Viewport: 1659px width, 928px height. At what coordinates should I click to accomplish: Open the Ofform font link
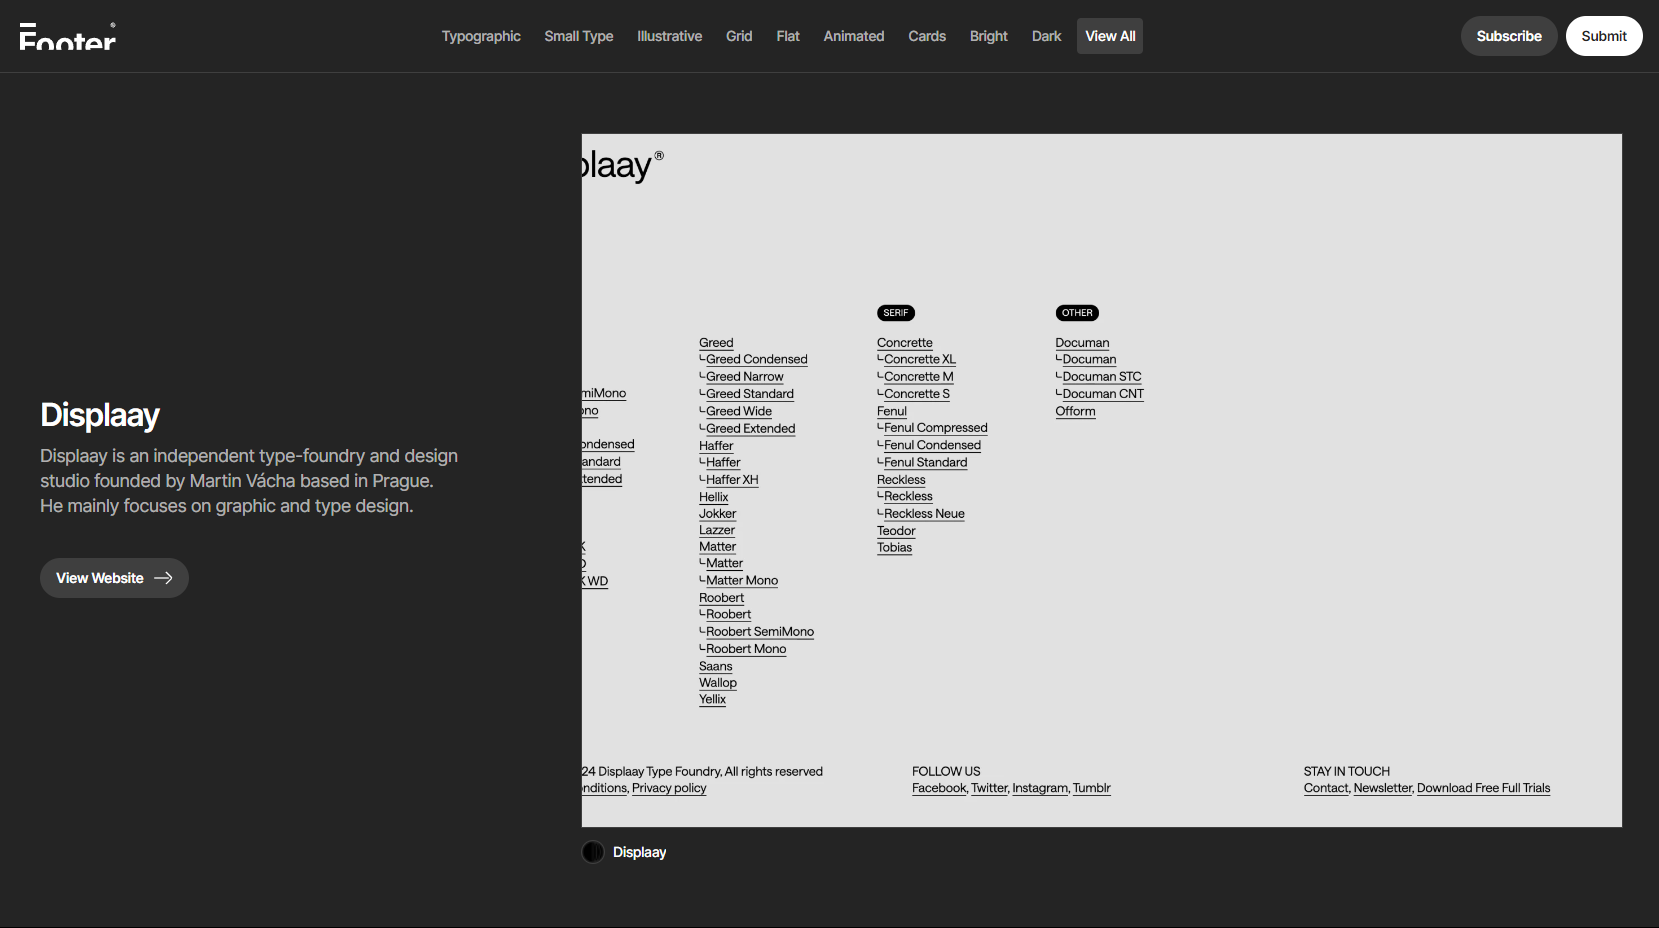pos(1076,411)
